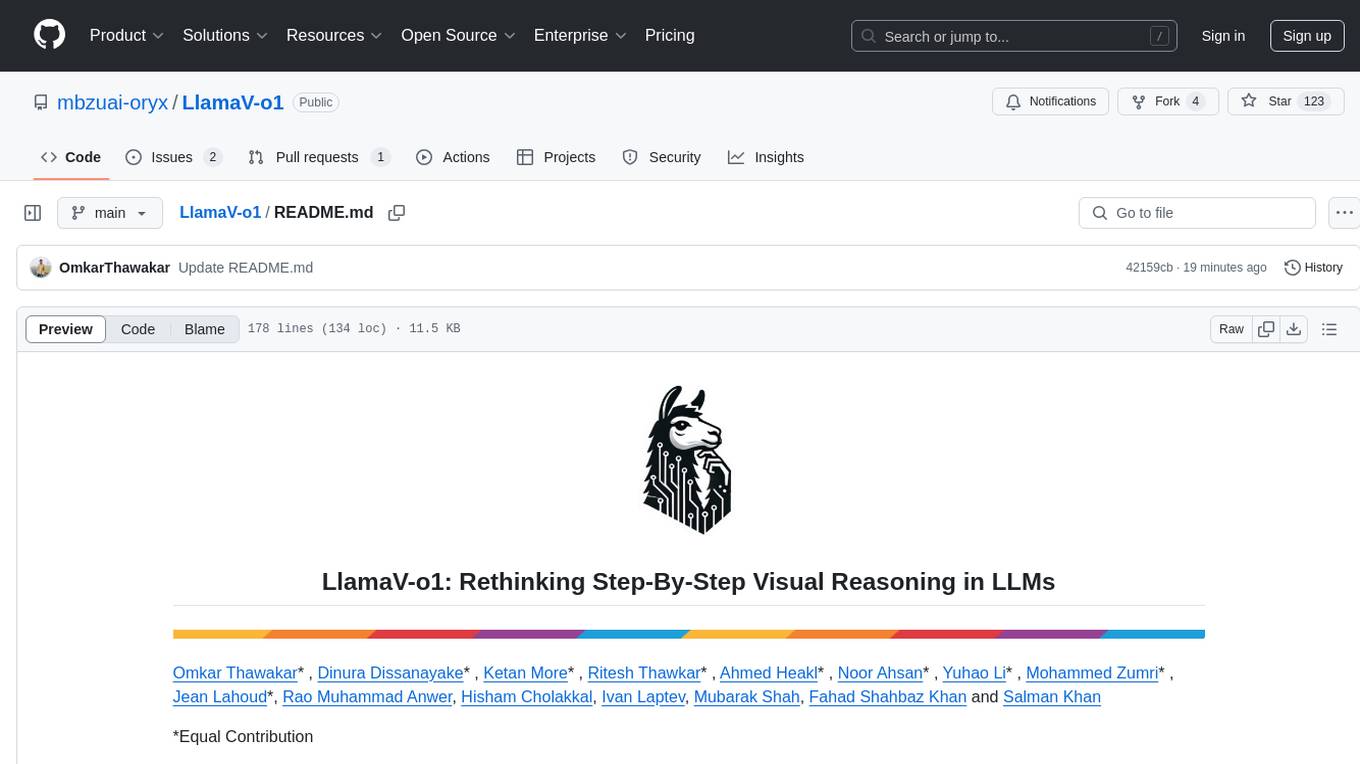
Task: Open Mohammed Zumri author link
Action: (1092, 673)
